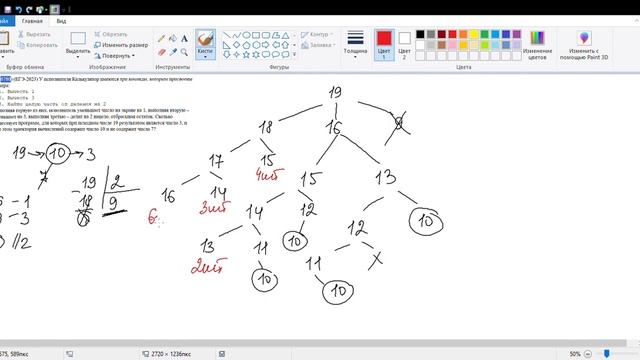
Task: Click the Copy (Копировать) button
Action: pos(38,45)
